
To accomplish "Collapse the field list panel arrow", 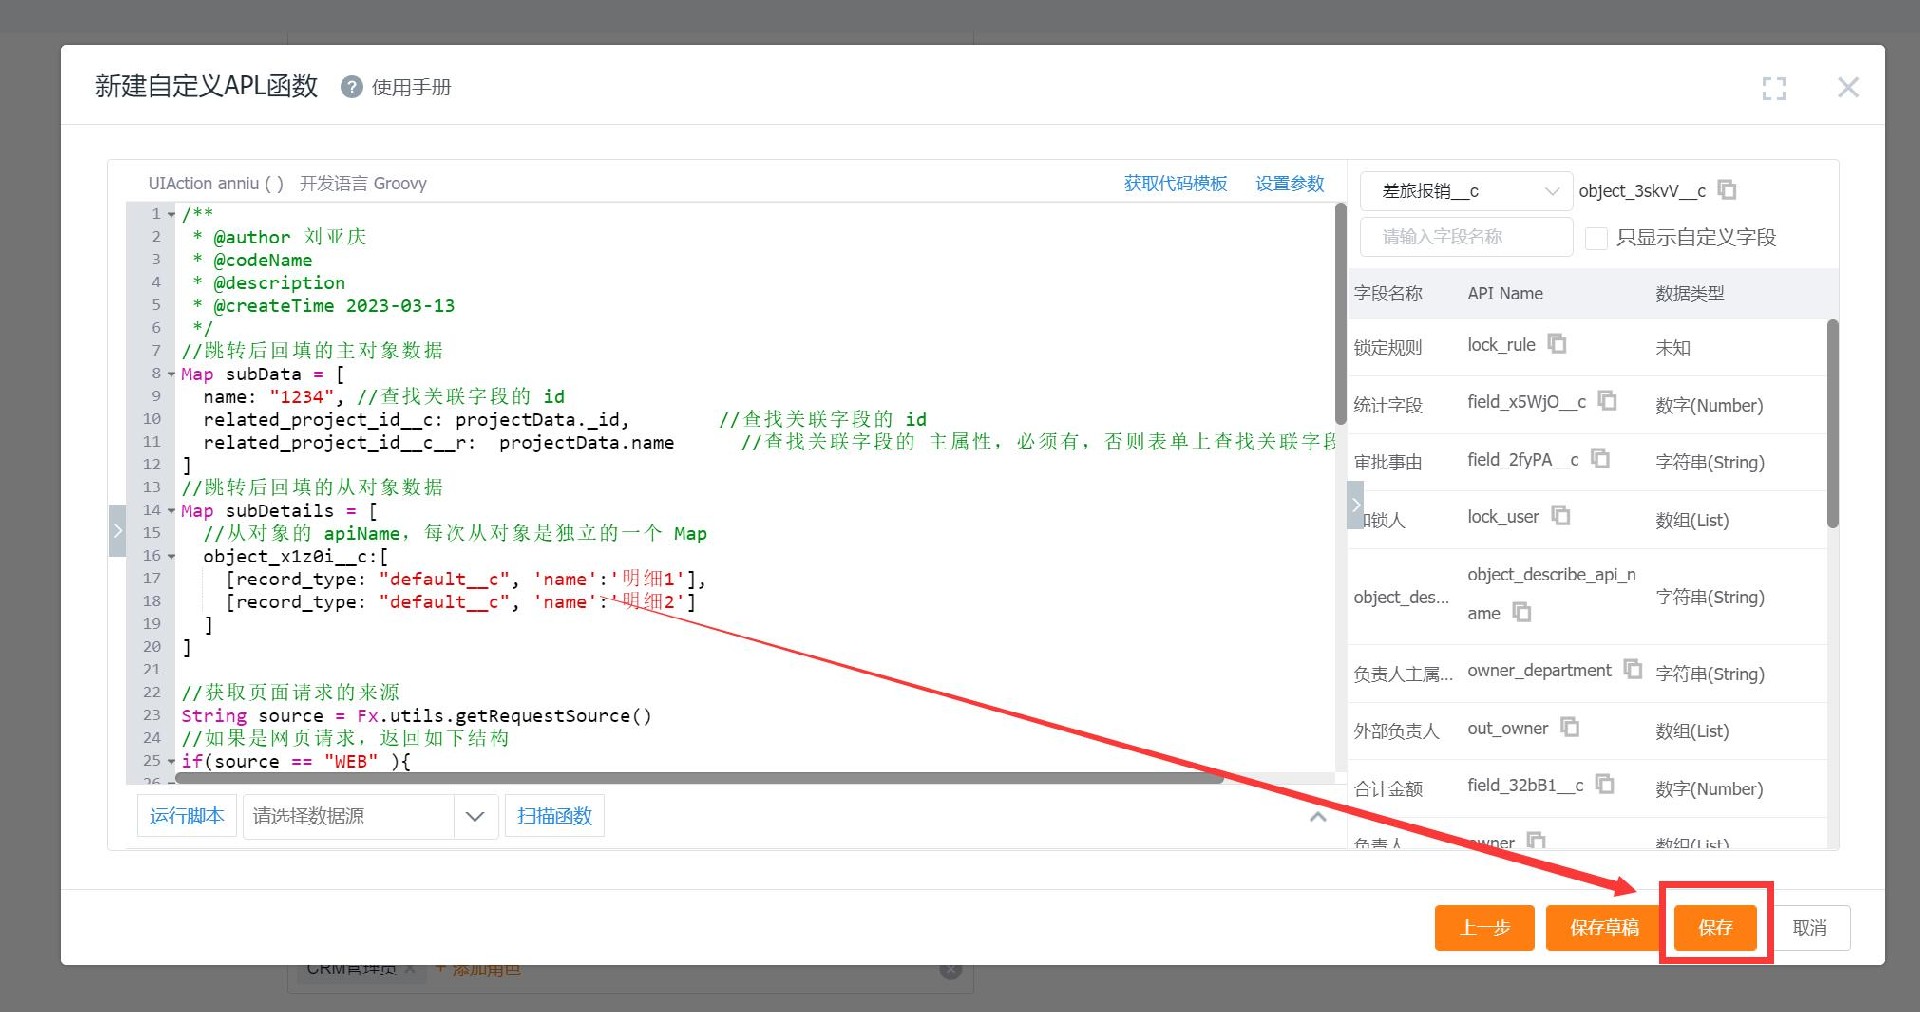I will click(x=1356, y=505).
